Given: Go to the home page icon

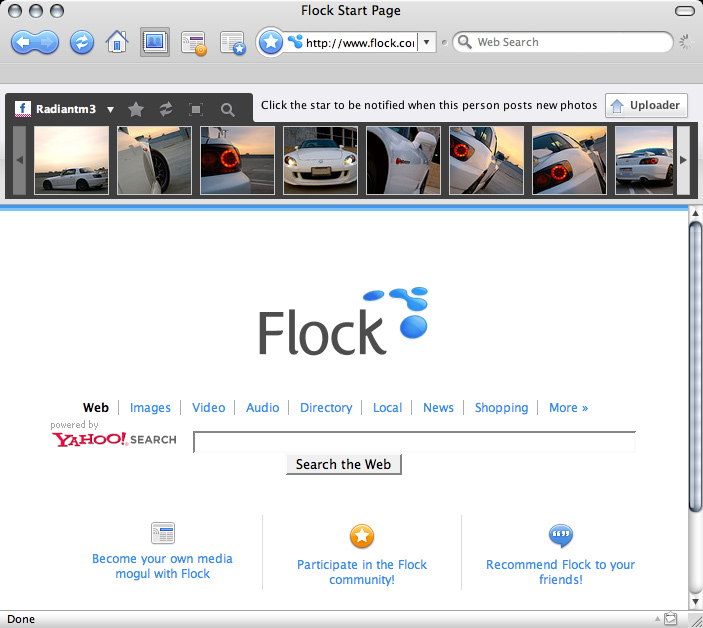Looking at the screenshot, I should [117, 42].
